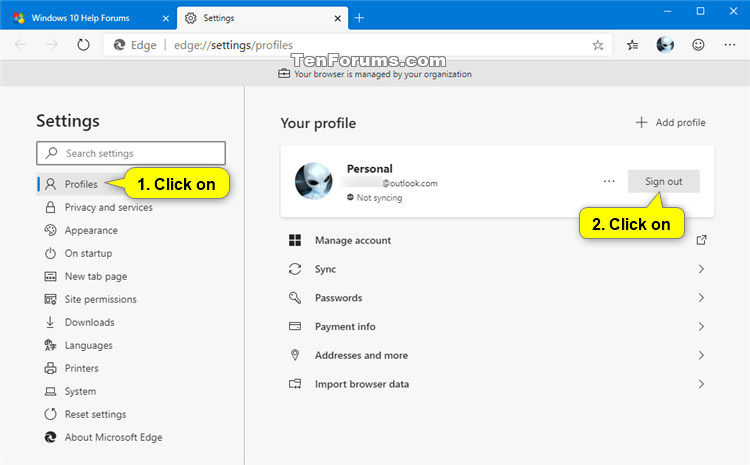Click the Import browser data icon
750x465 pixels.
(295, 384)
